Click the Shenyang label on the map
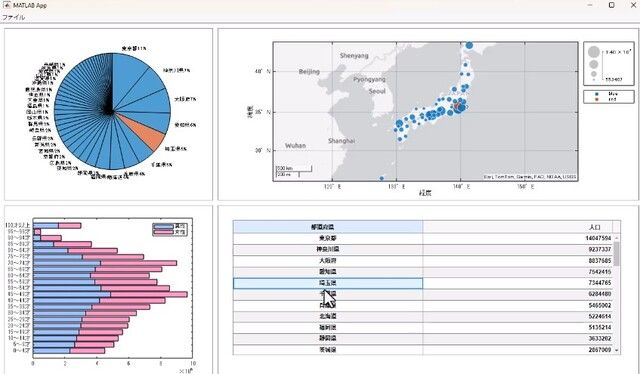This screenshot has width=640, height=374. pyautogui.click(x=353, y=56)
